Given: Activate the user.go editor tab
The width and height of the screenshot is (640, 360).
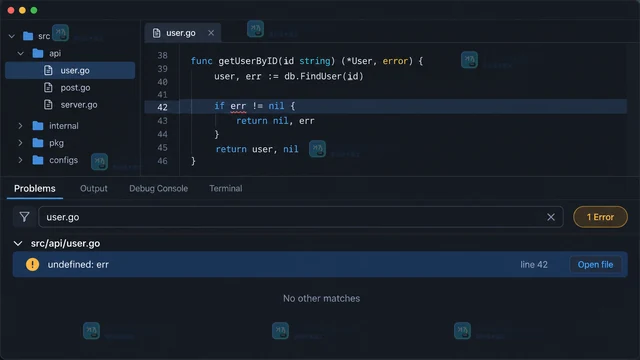Looking at the screenshot, I should tap(183, 33).
